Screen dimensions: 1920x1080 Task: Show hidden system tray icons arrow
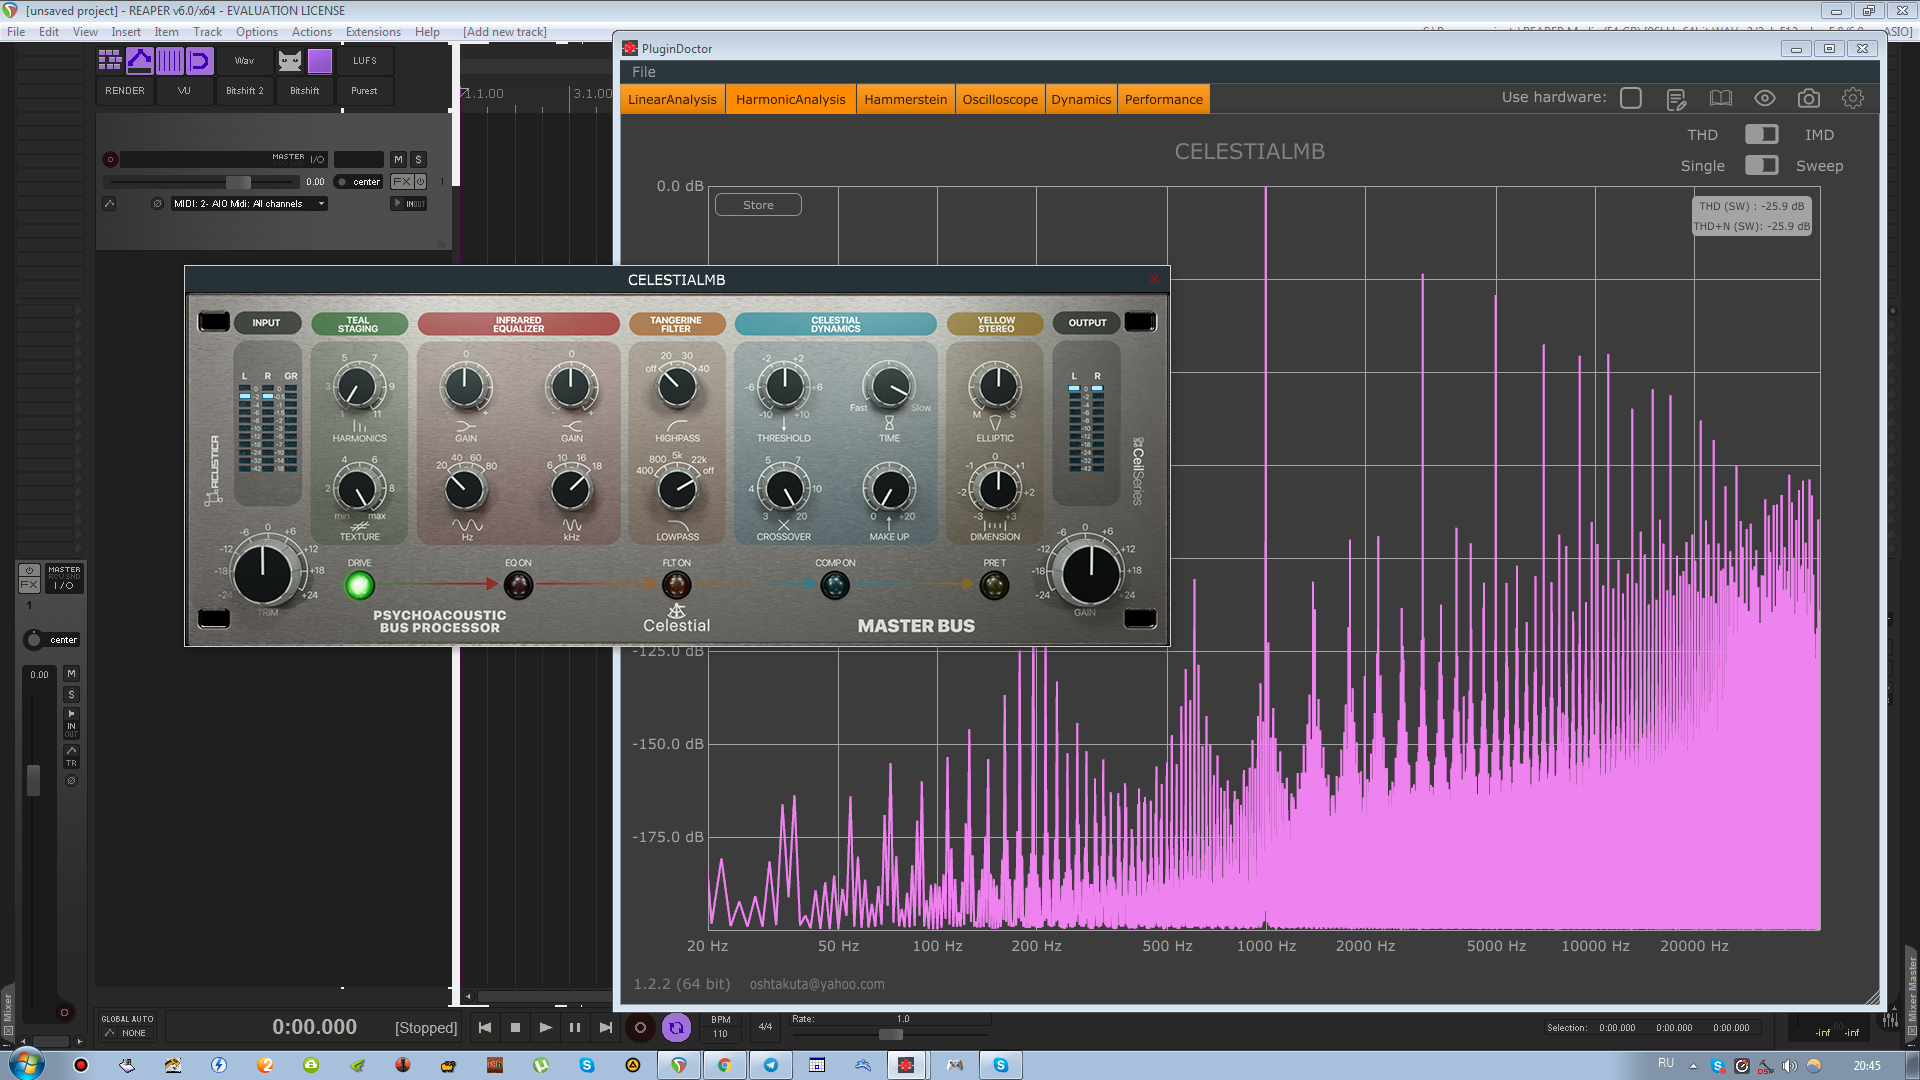click(1693, 1066)
